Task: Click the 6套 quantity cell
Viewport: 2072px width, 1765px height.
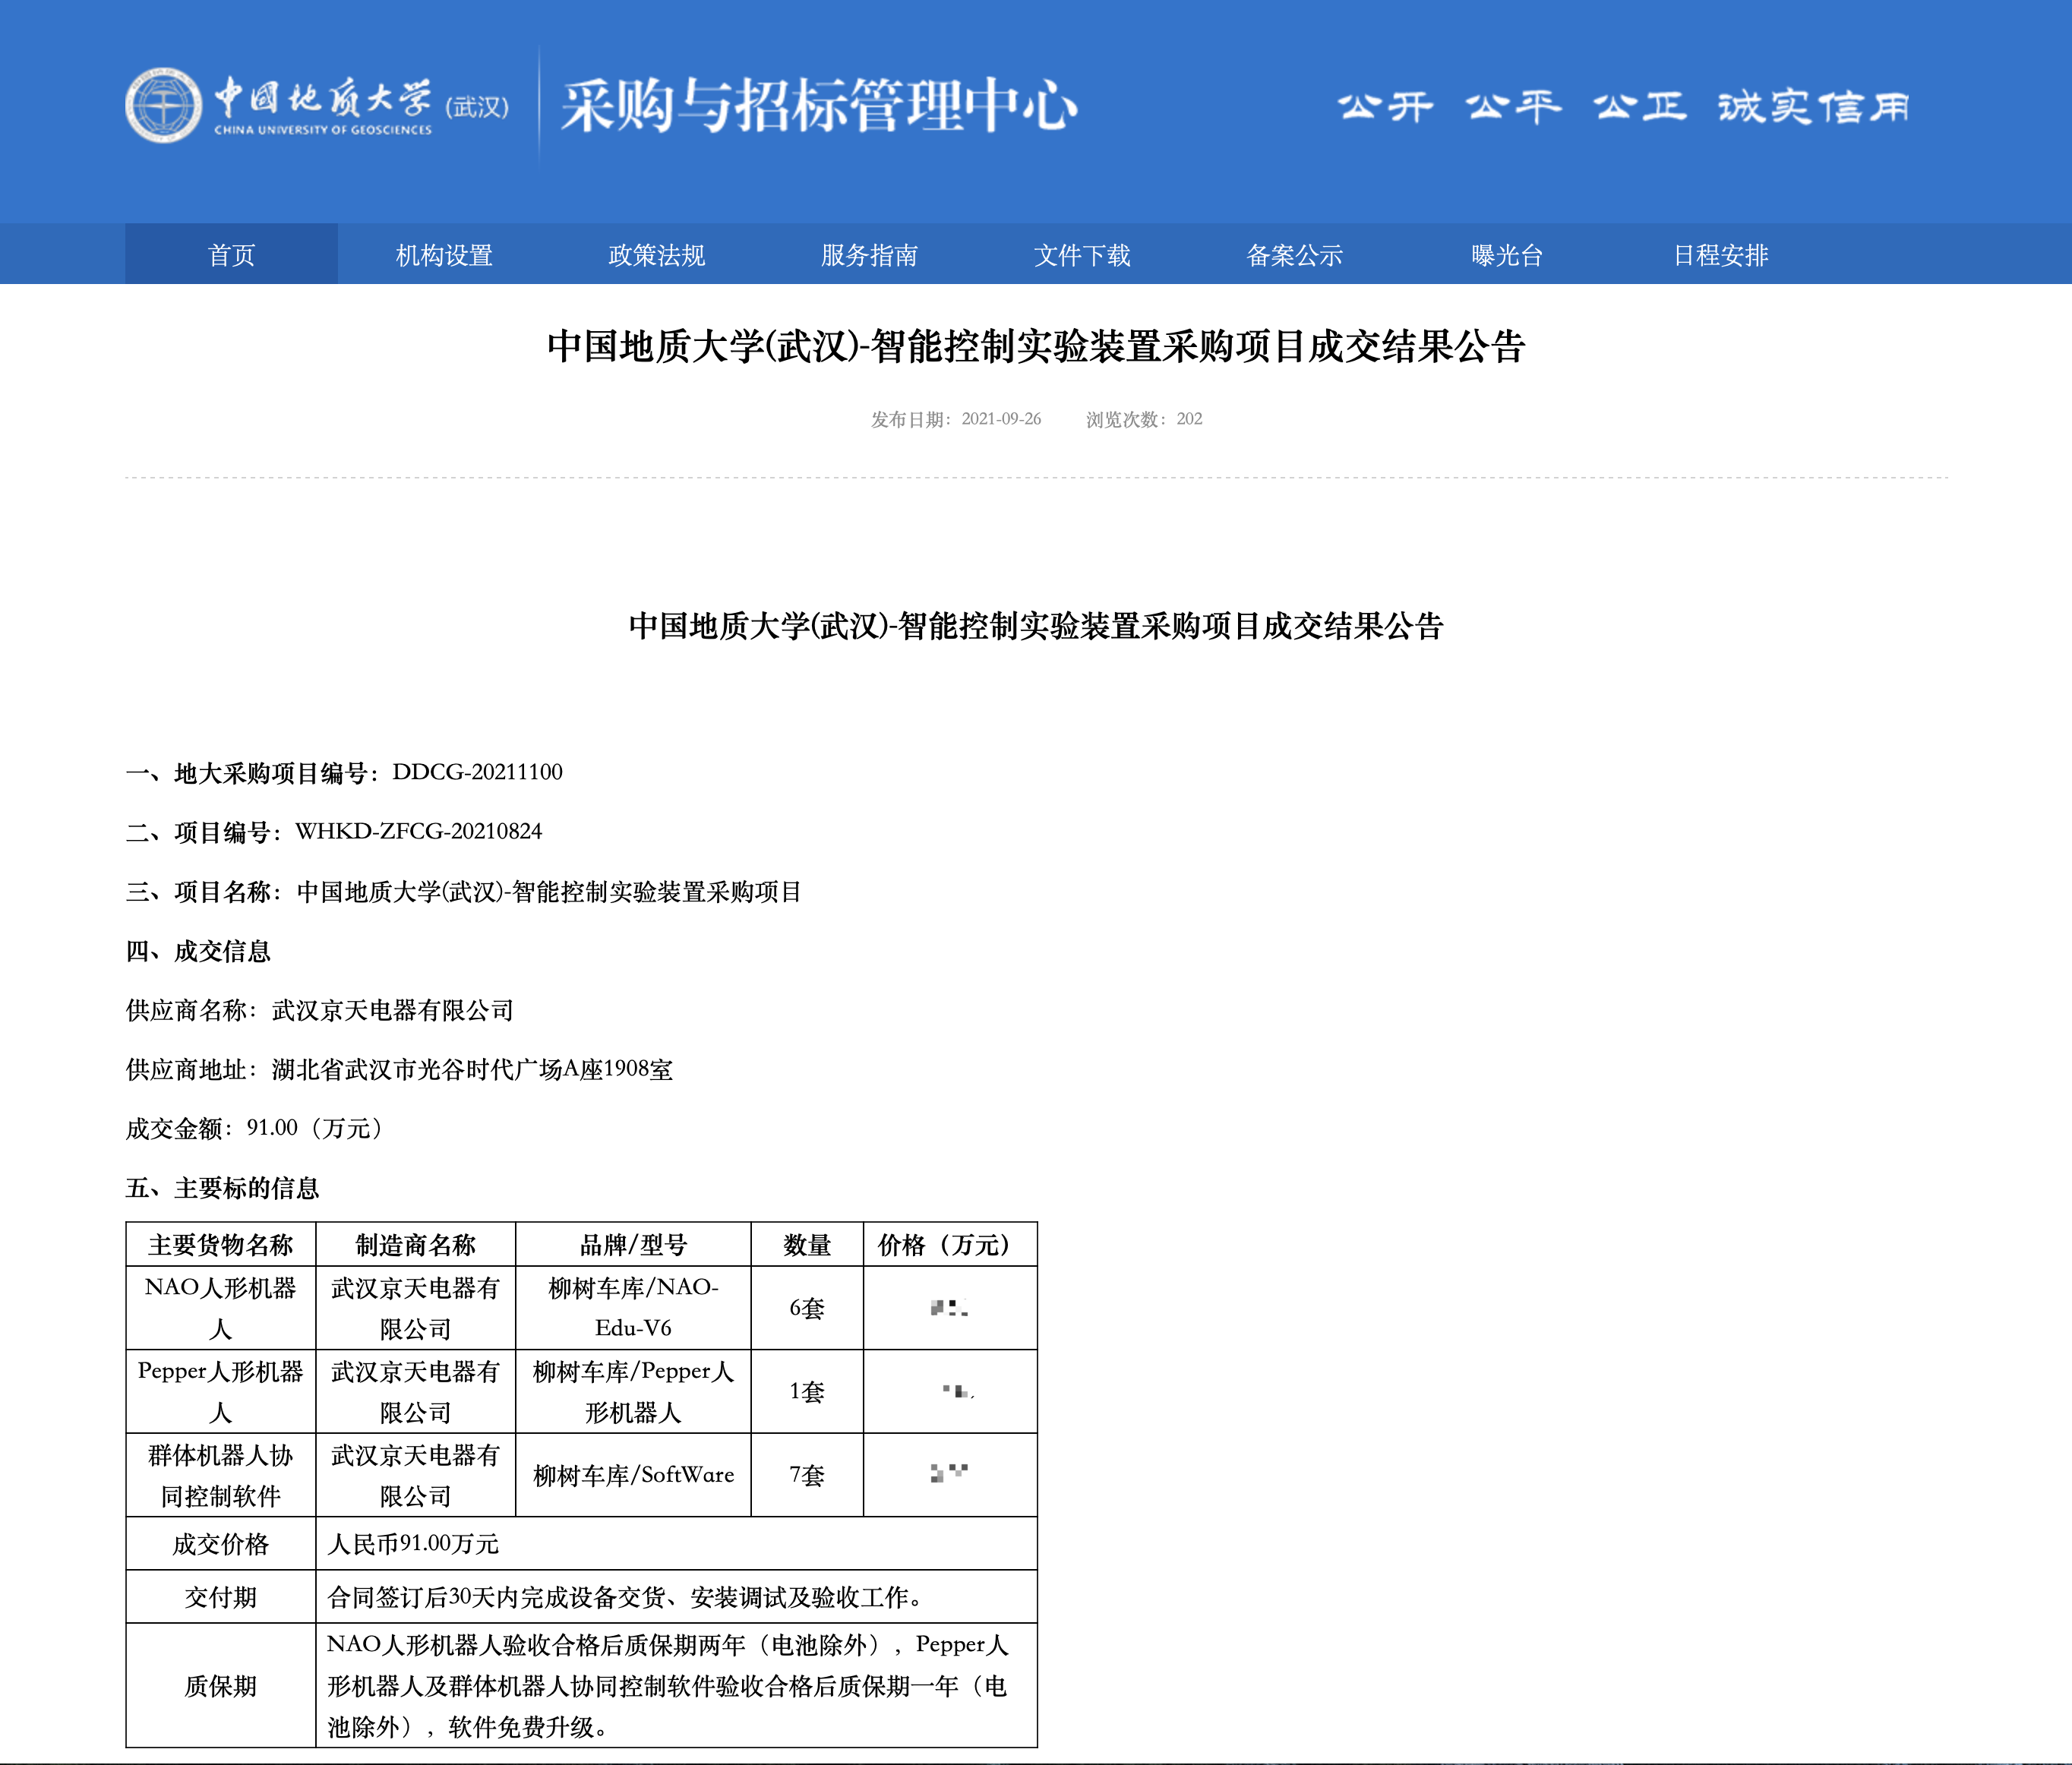Action: [807, 1308]
